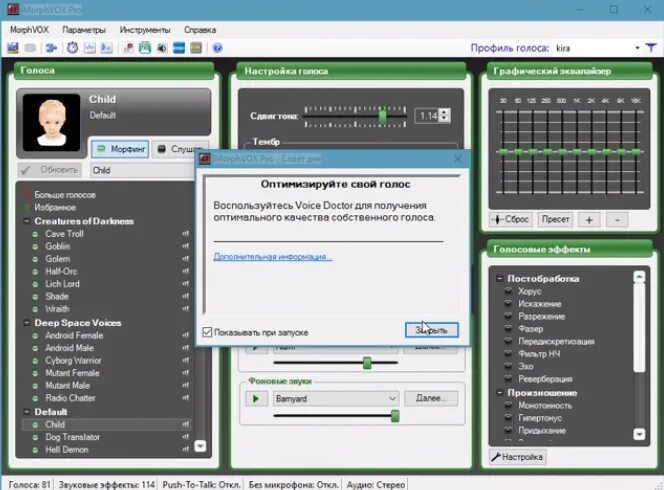This screenshot has width=664, height=490.
Task: Click the blue puzzle-piece toolbar icon
Action: coord(51,48)
